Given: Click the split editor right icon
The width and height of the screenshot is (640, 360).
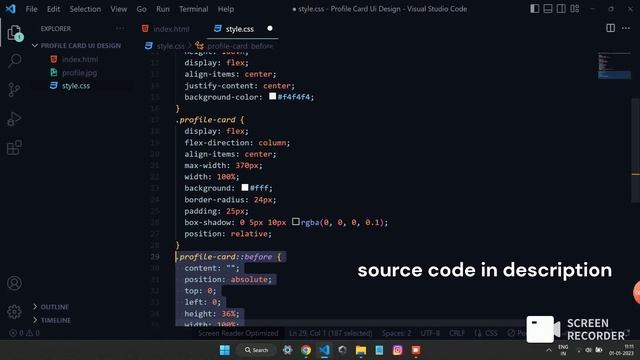Looking at the screenshot, I should (611, 28).
